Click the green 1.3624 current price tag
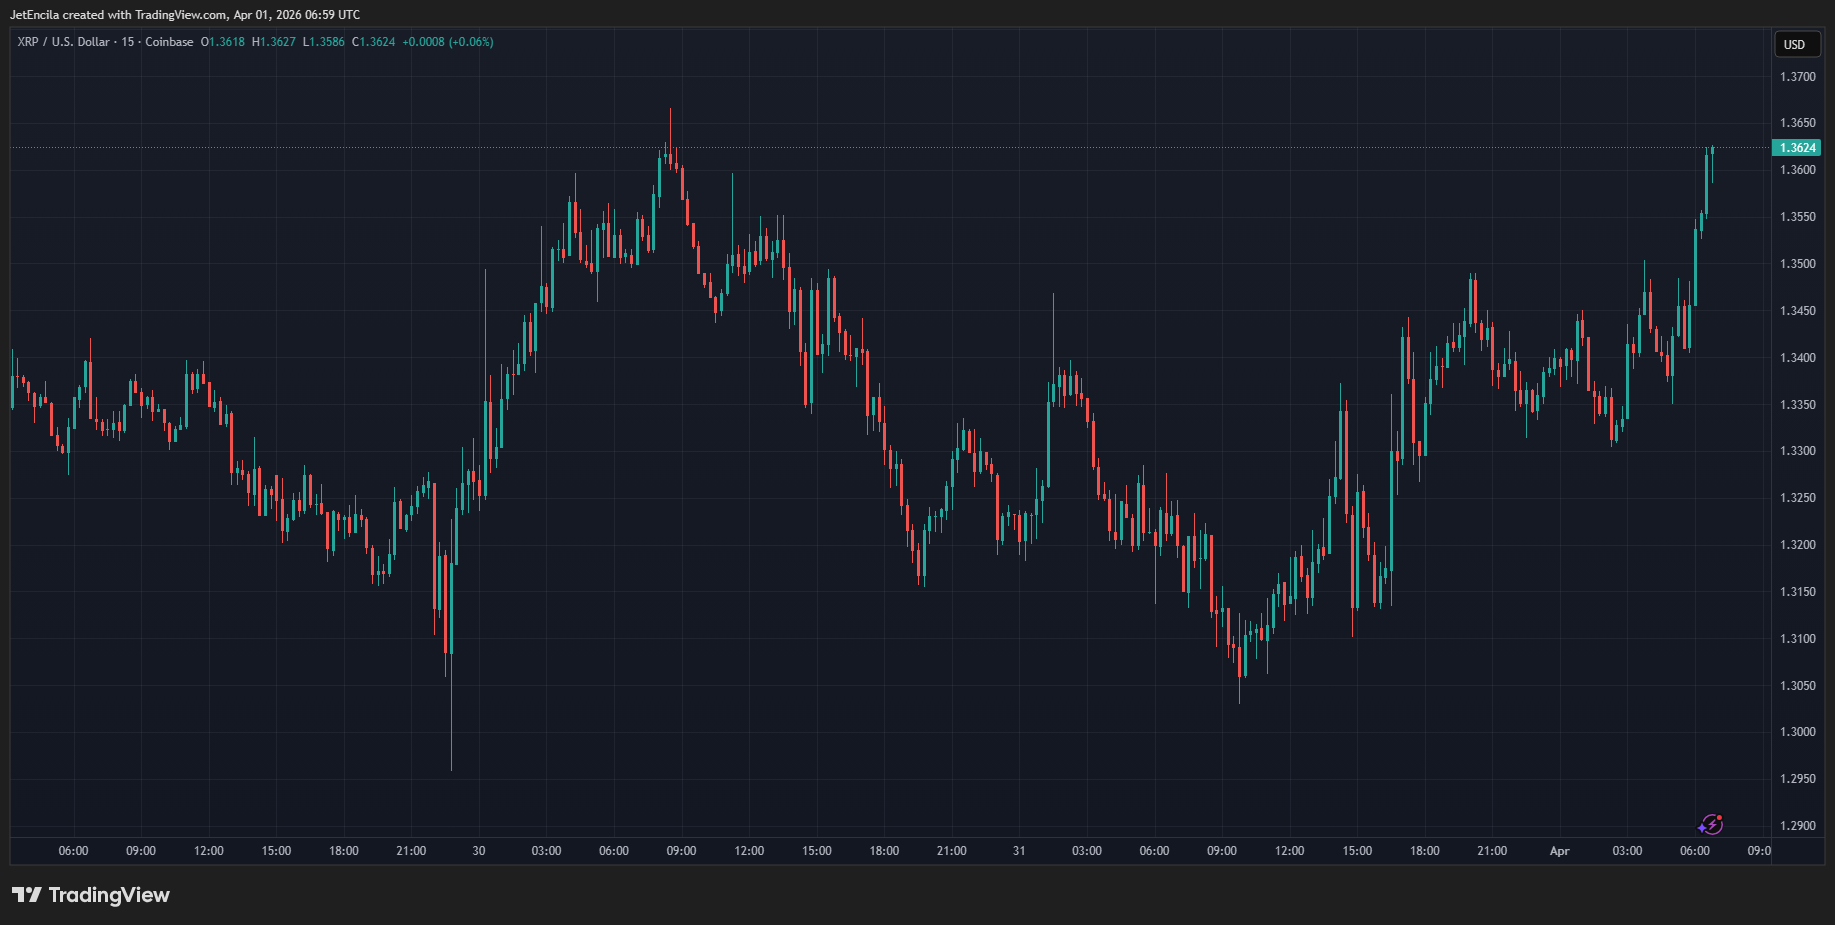1835x925 pixels. tap(1797, 148)
